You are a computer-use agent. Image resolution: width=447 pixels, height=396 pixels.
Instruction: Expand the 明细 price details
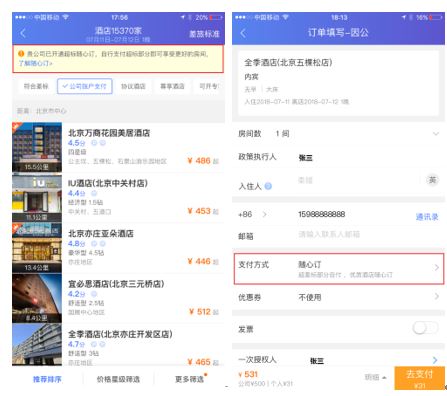pyautogui.click(x=375, y=377)
